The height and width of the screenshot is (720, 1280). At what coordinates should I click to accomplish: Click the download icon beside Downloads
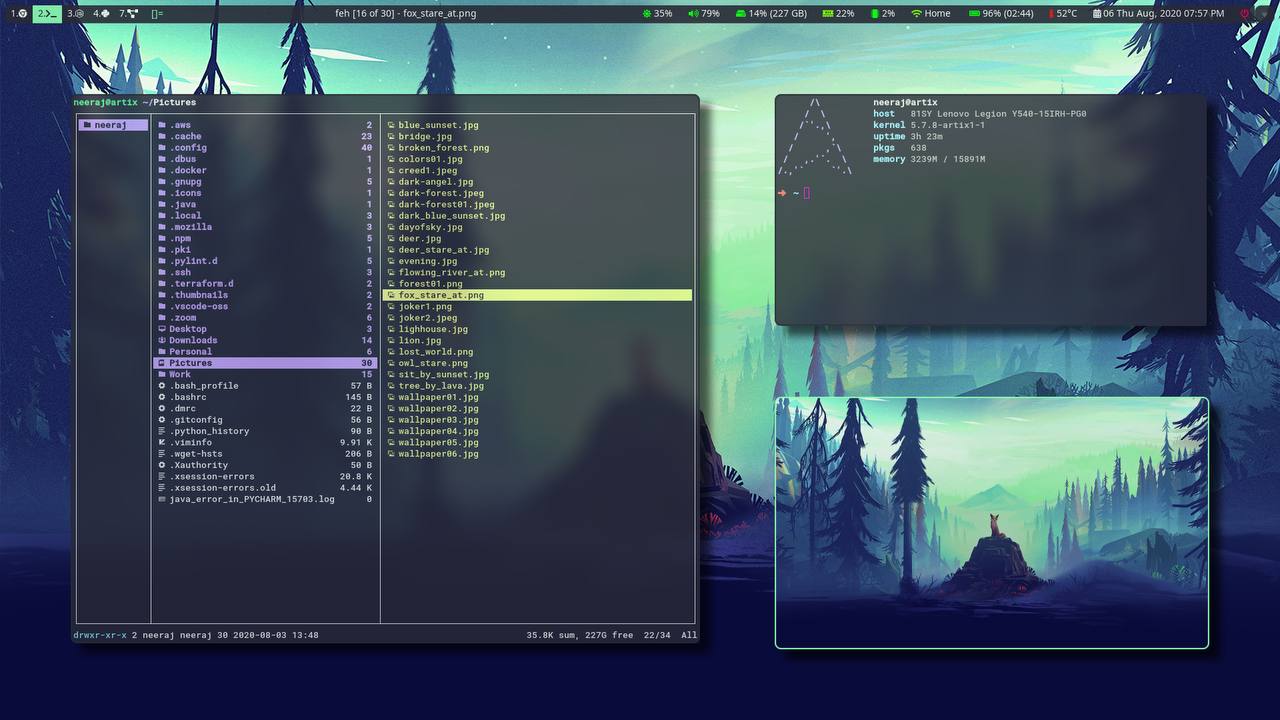click(x=162, y=340)
